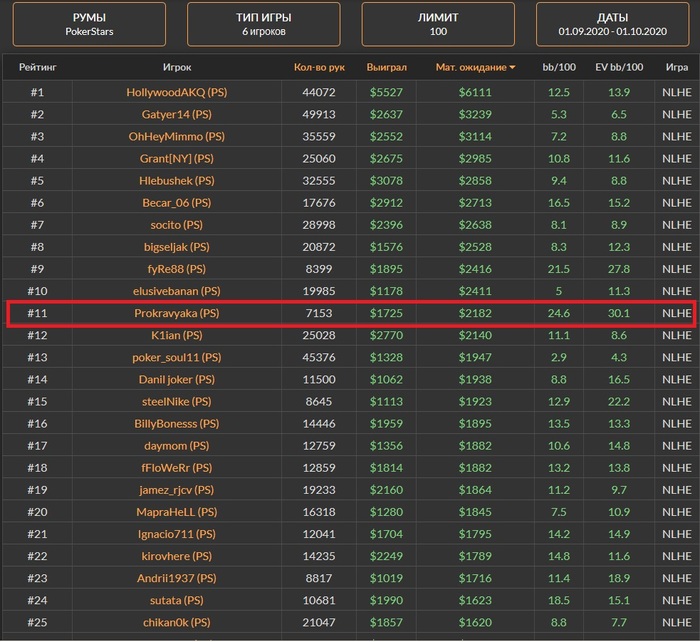Select rating cell #11
The width and height of the screenshot is (700, 642).
pyautogui.click(x=38, y=313)
